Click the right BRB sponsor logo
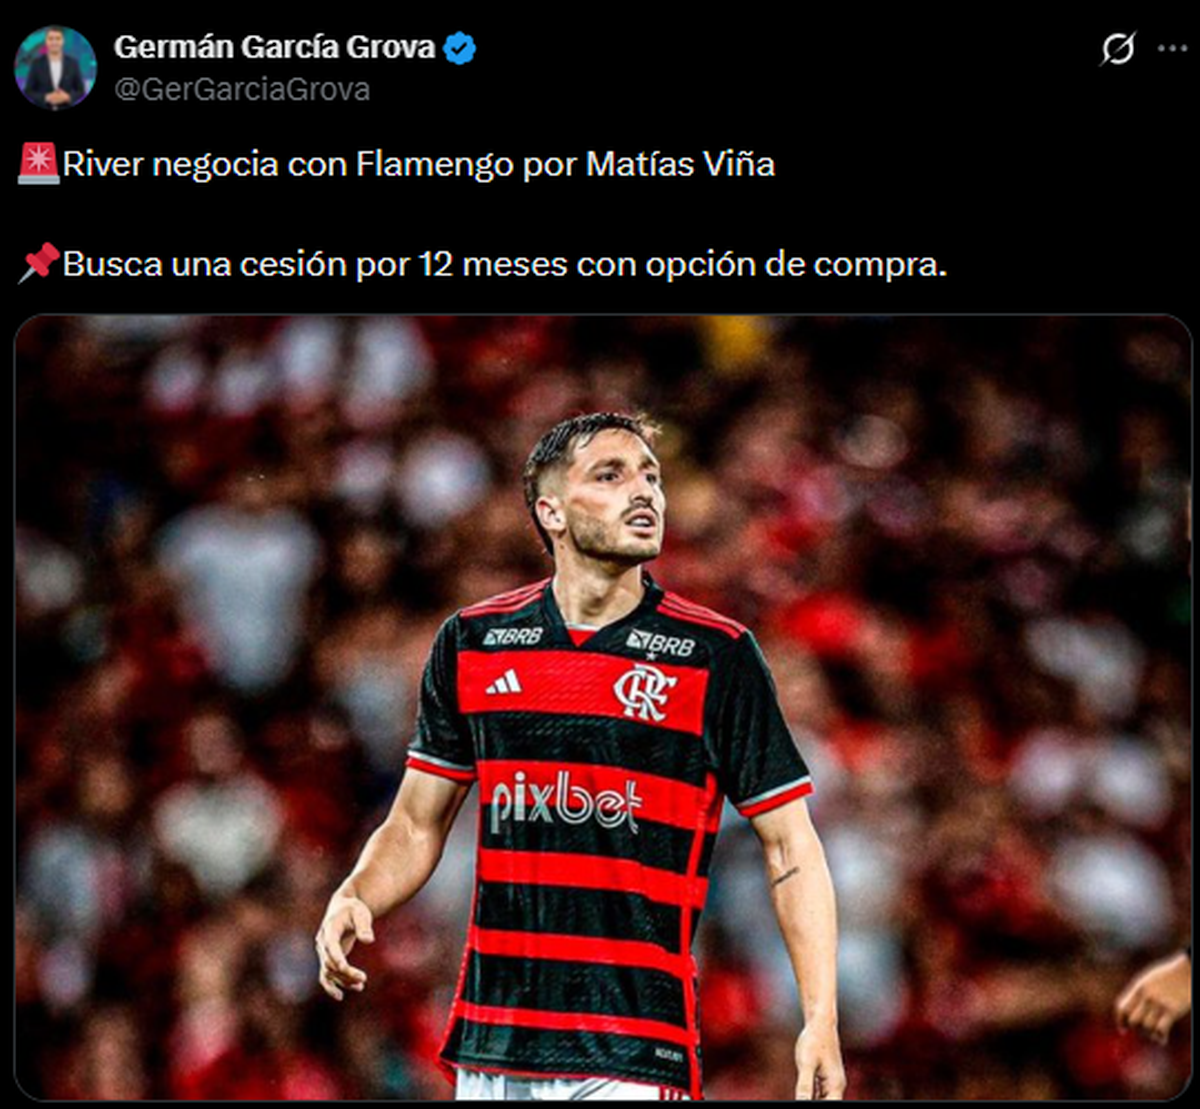Image resolution: width=1200 pixels, height=1109 pixels. [x=659, y=643]
